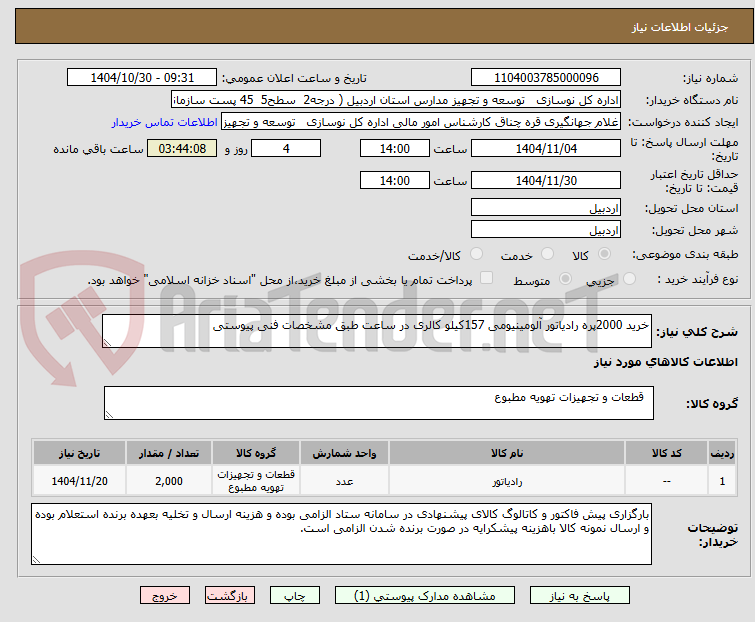Click the resize handle of توضیحات خریدار box
Image resolution: width=755 pixels, height=622 pixels.
[36, 560]
